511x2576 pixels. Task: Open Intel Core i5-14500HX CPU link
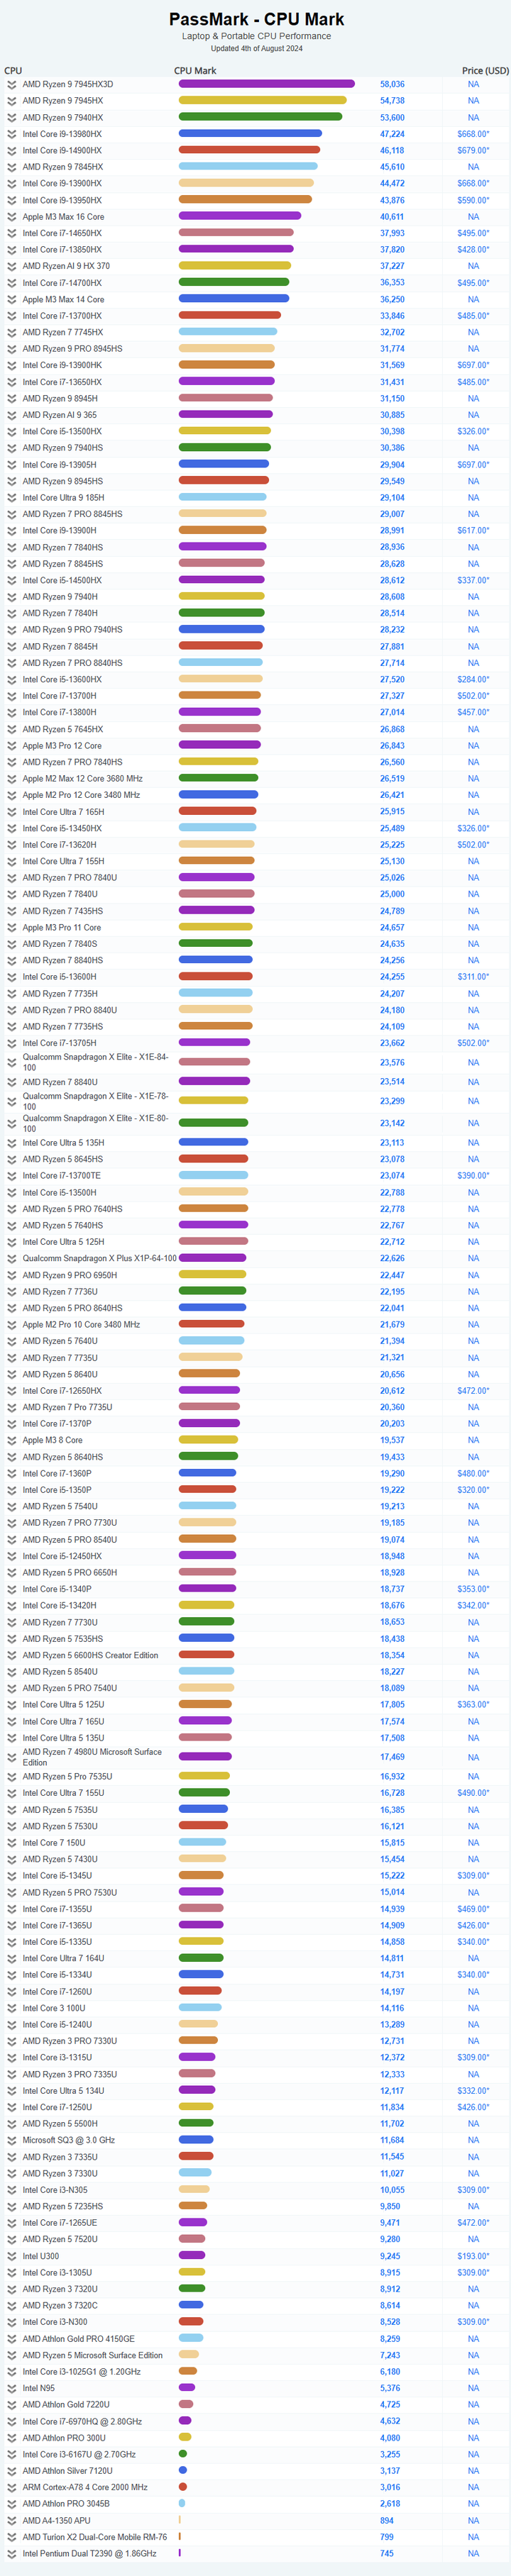[62, 580]
